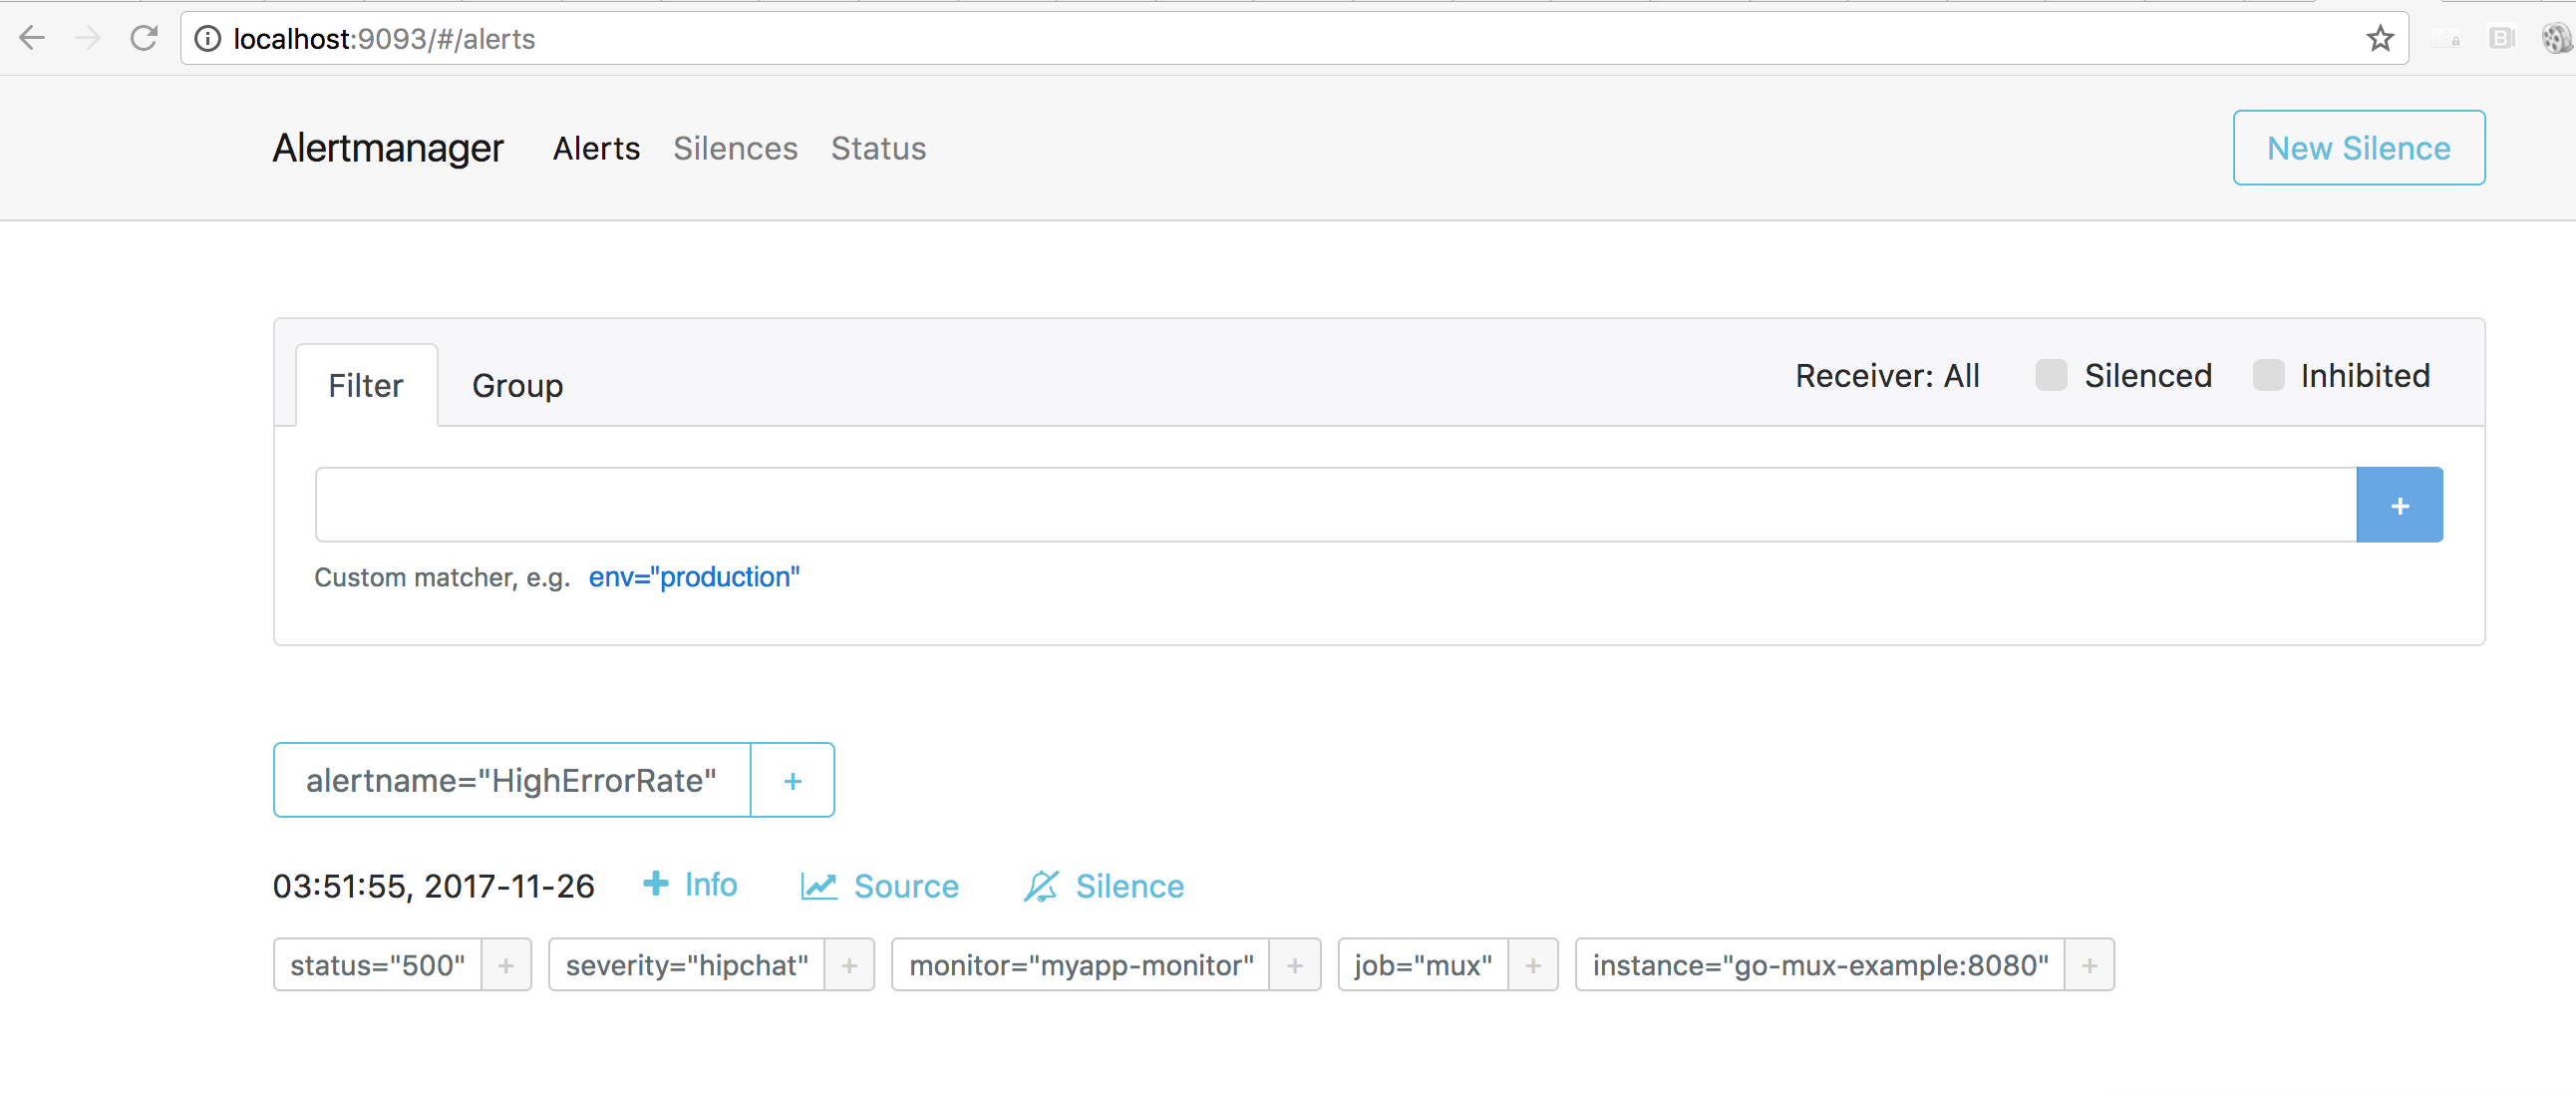This screenshot has width=2576, height=1095.
Task: Enable the Silenced checkbox
Action: [2052, 375]
